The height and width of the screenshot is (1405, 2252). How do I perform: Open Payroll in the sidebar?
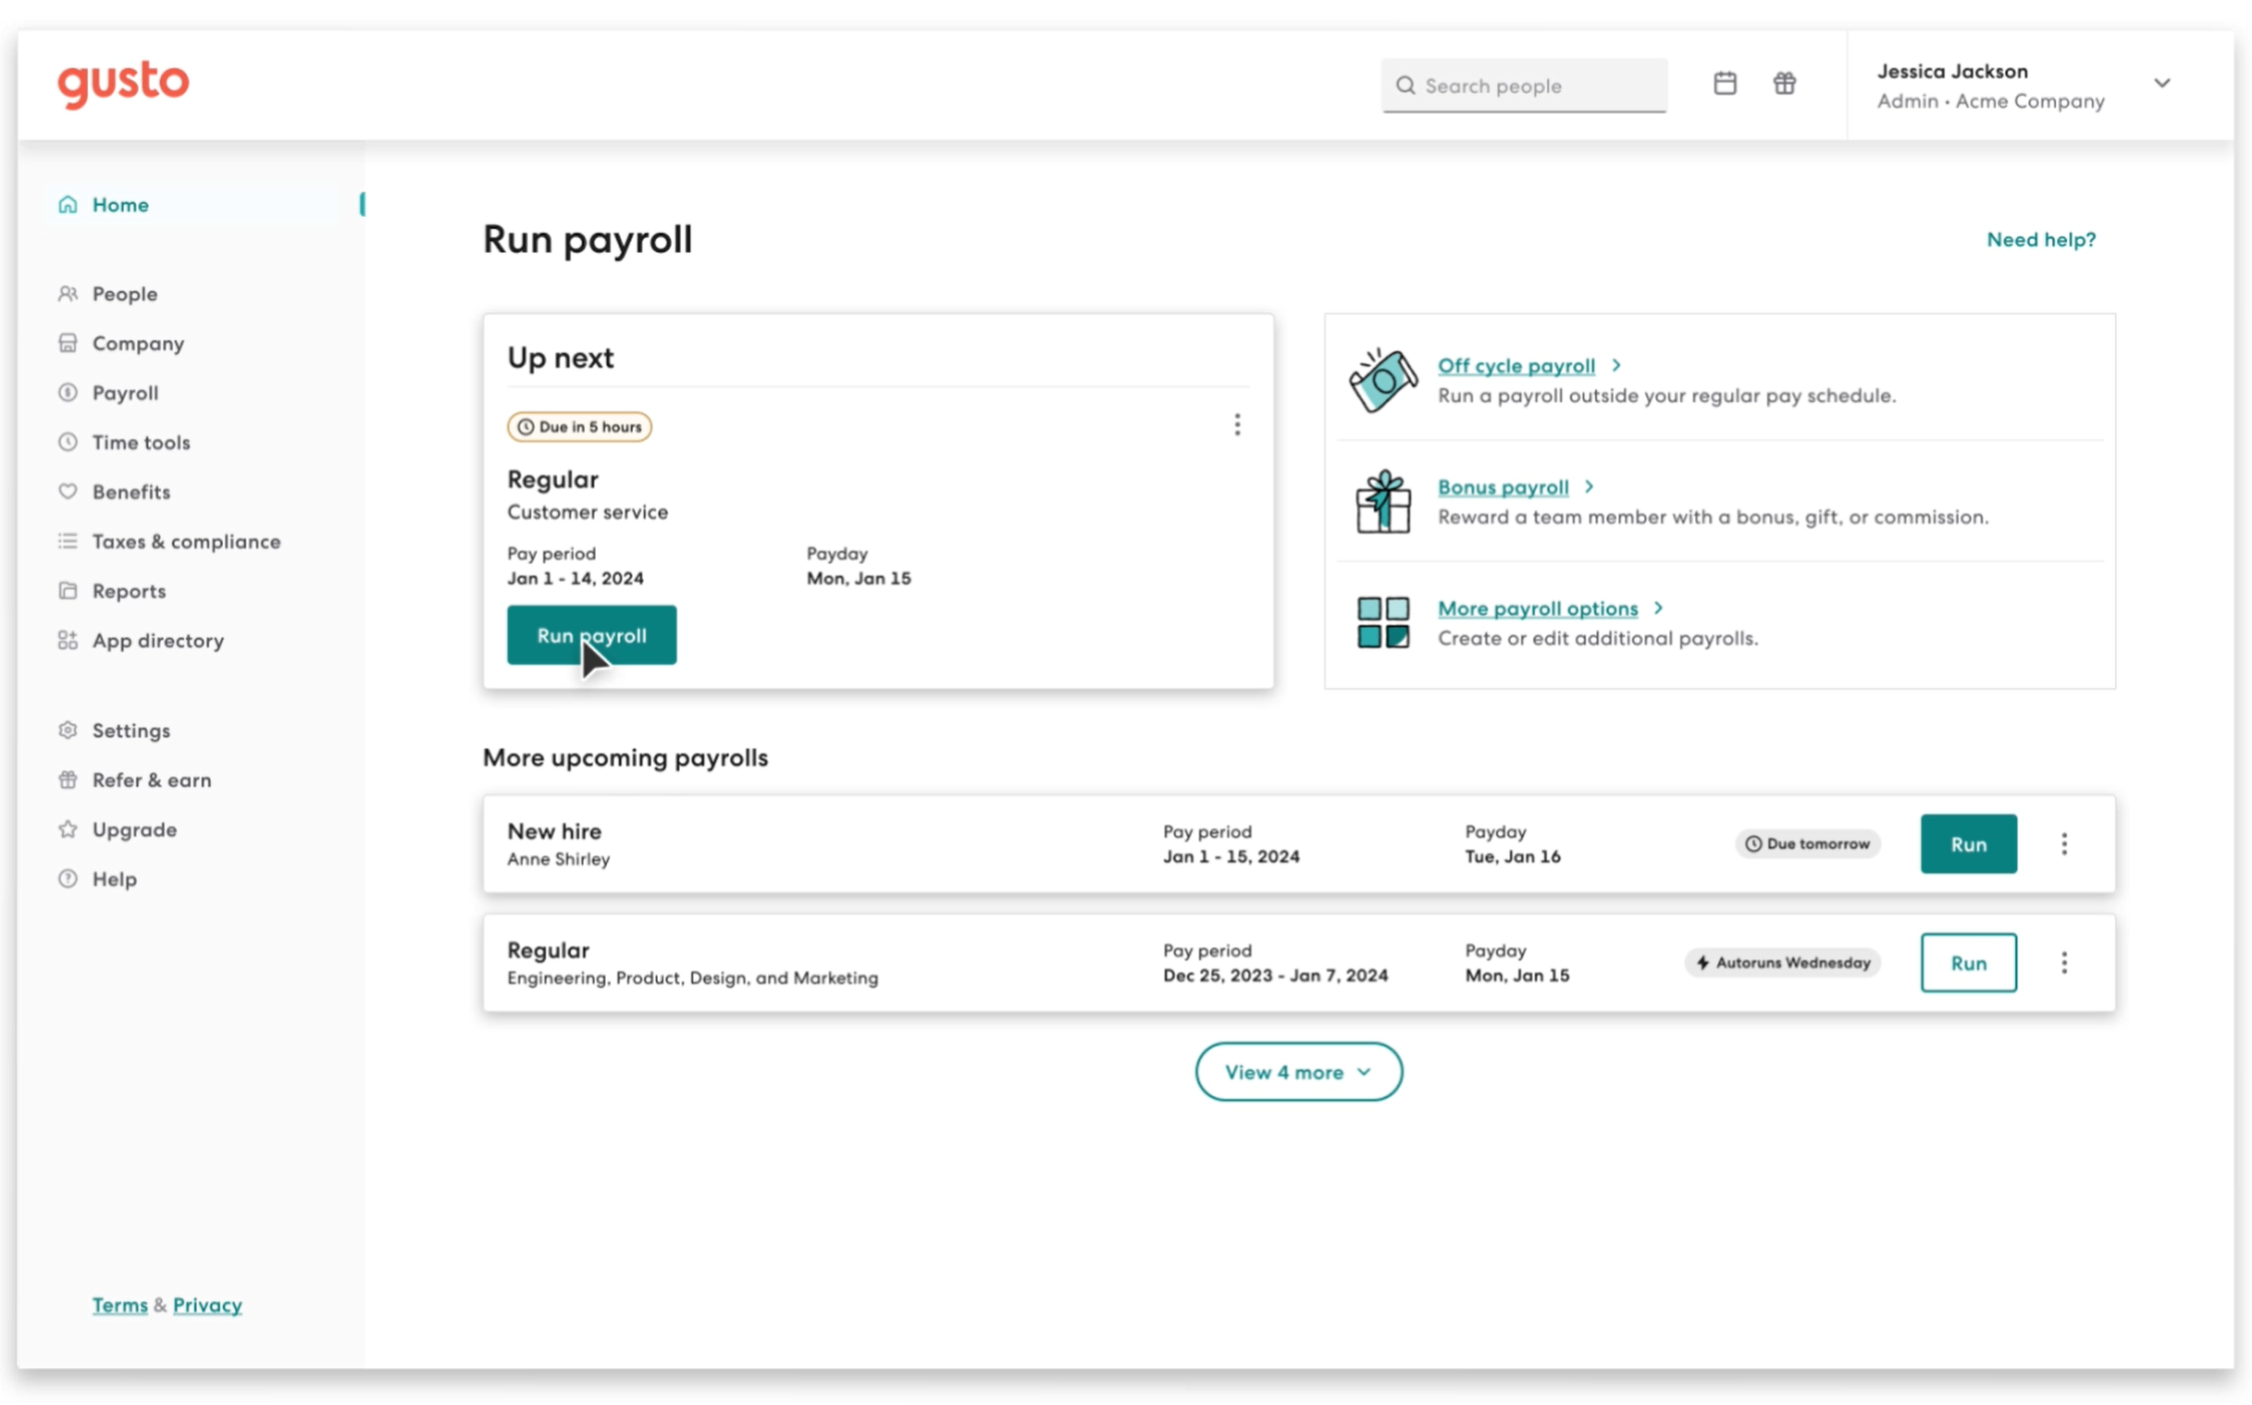[x=125, y=393]
